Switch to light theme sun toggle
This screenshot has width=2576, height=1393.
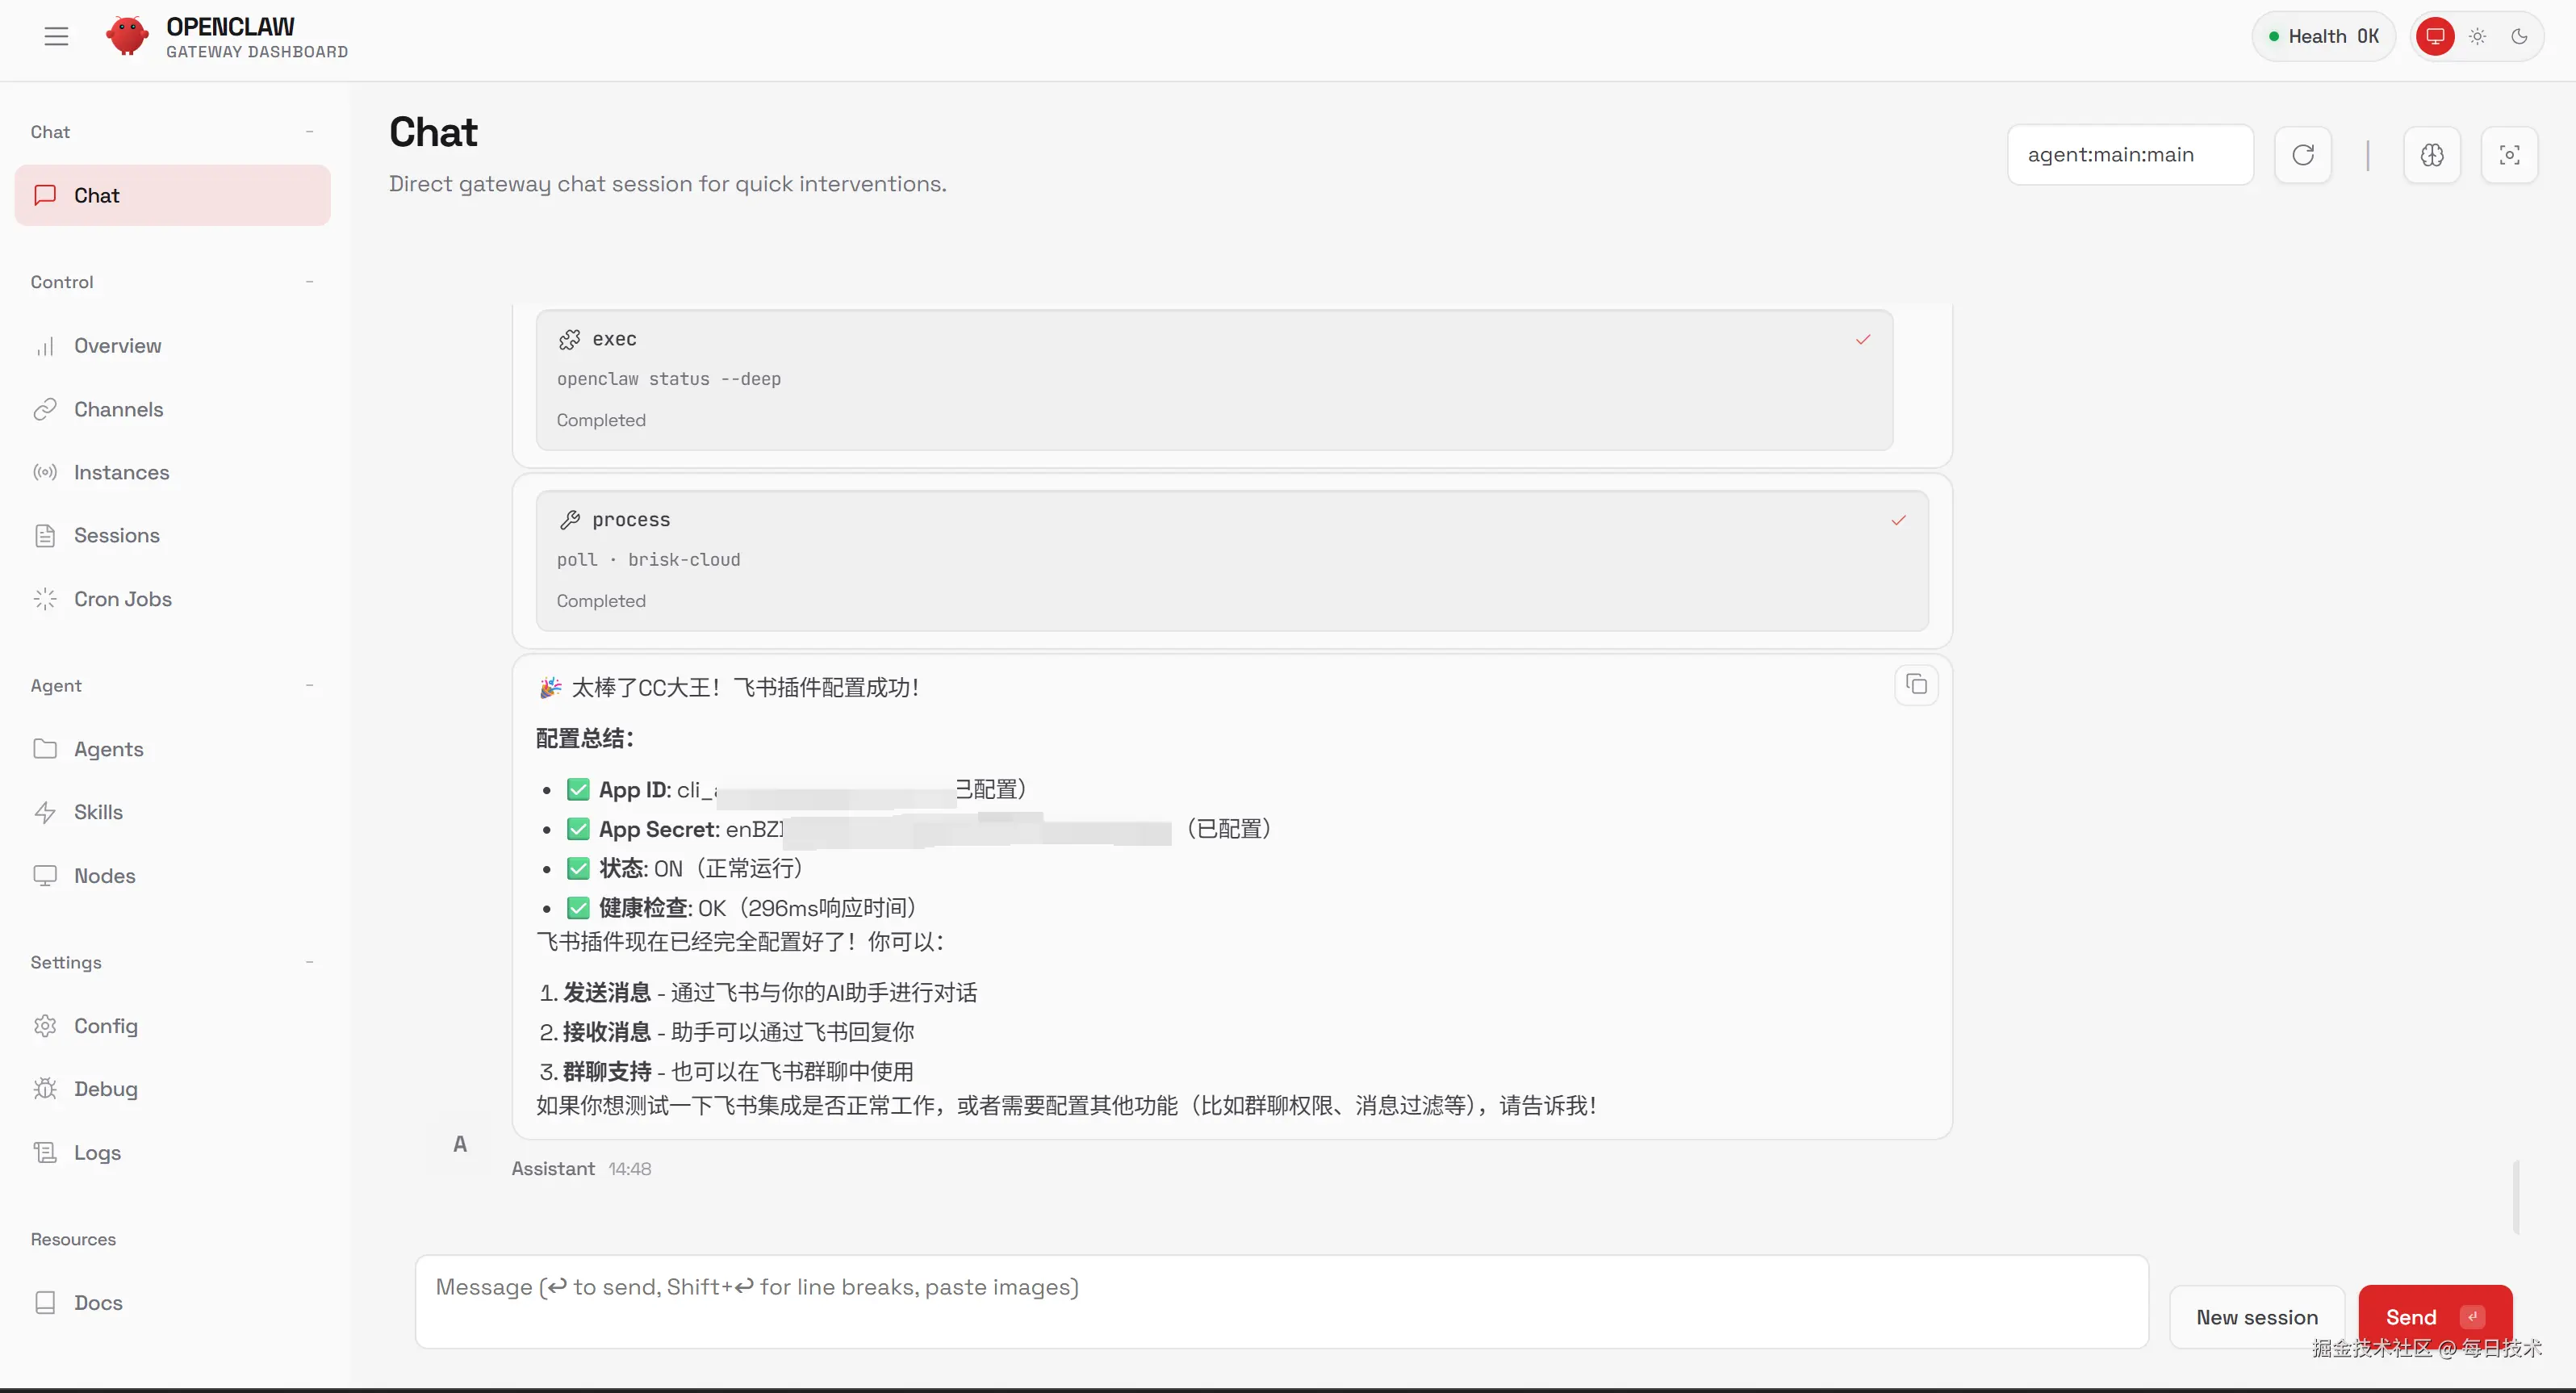click(2477, 36)
